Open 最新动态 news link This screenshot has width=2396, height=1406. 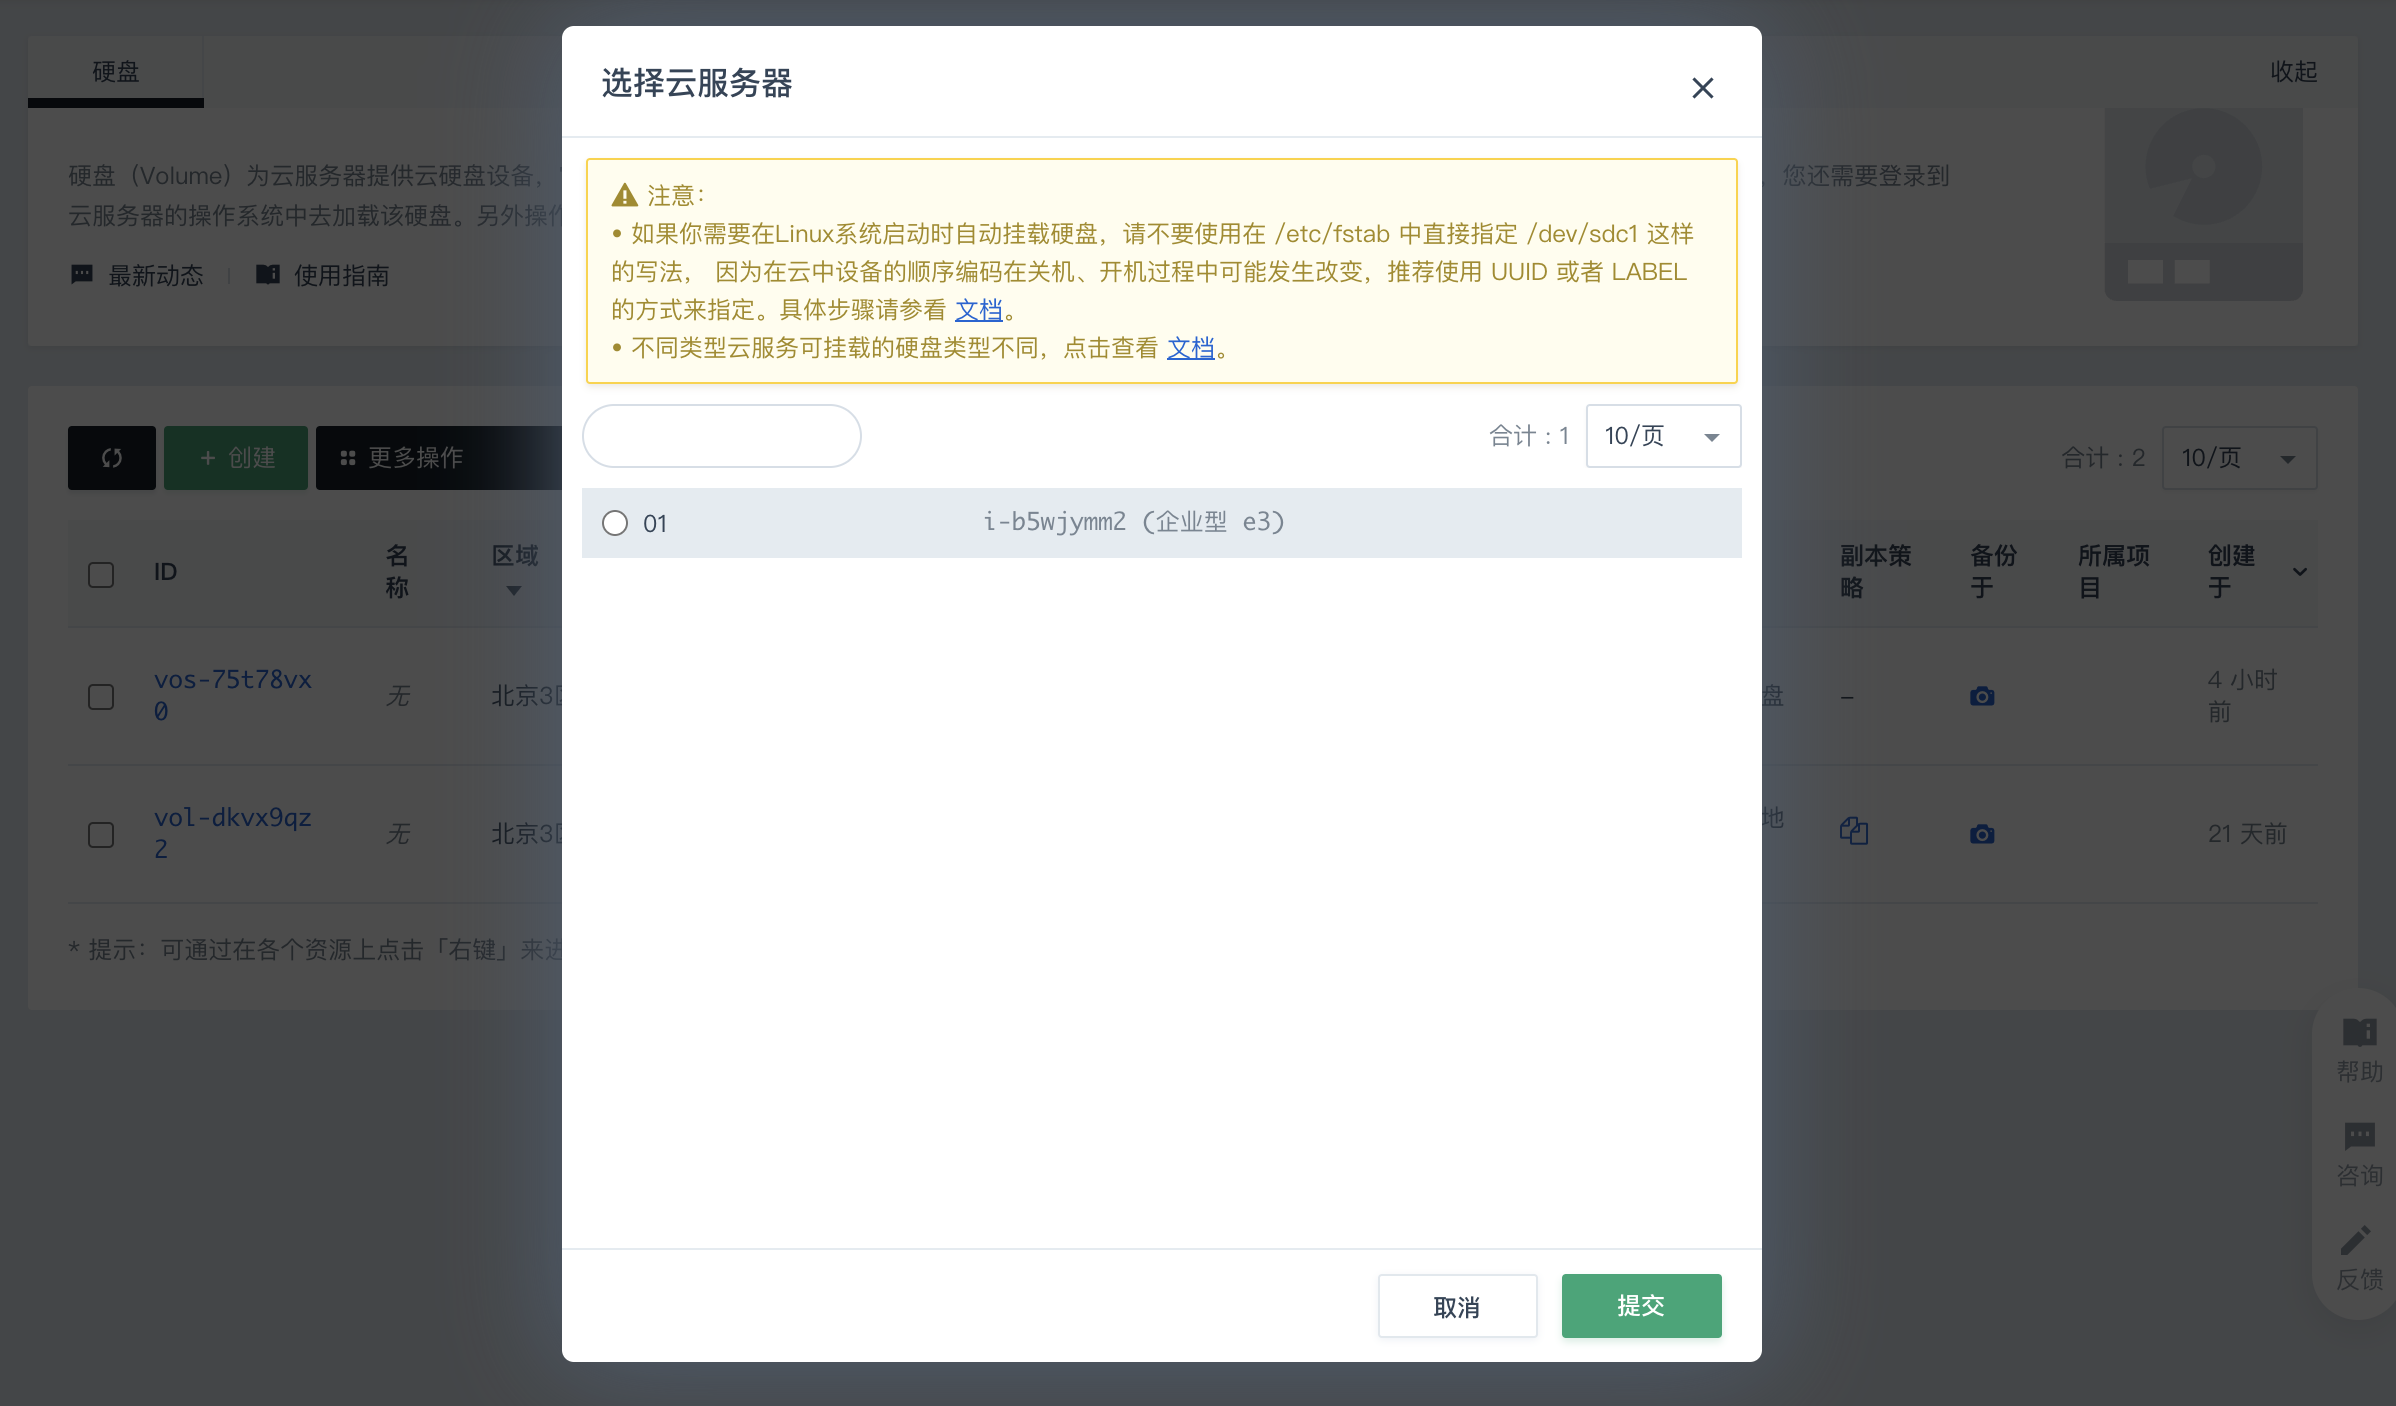(137, 275)
